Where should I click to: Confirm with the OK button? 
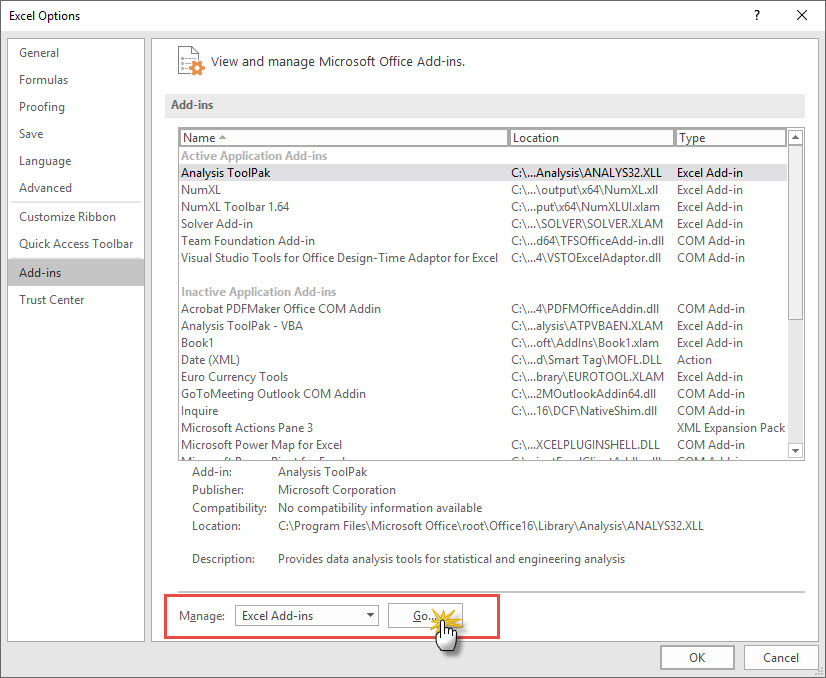coord(697,657)
